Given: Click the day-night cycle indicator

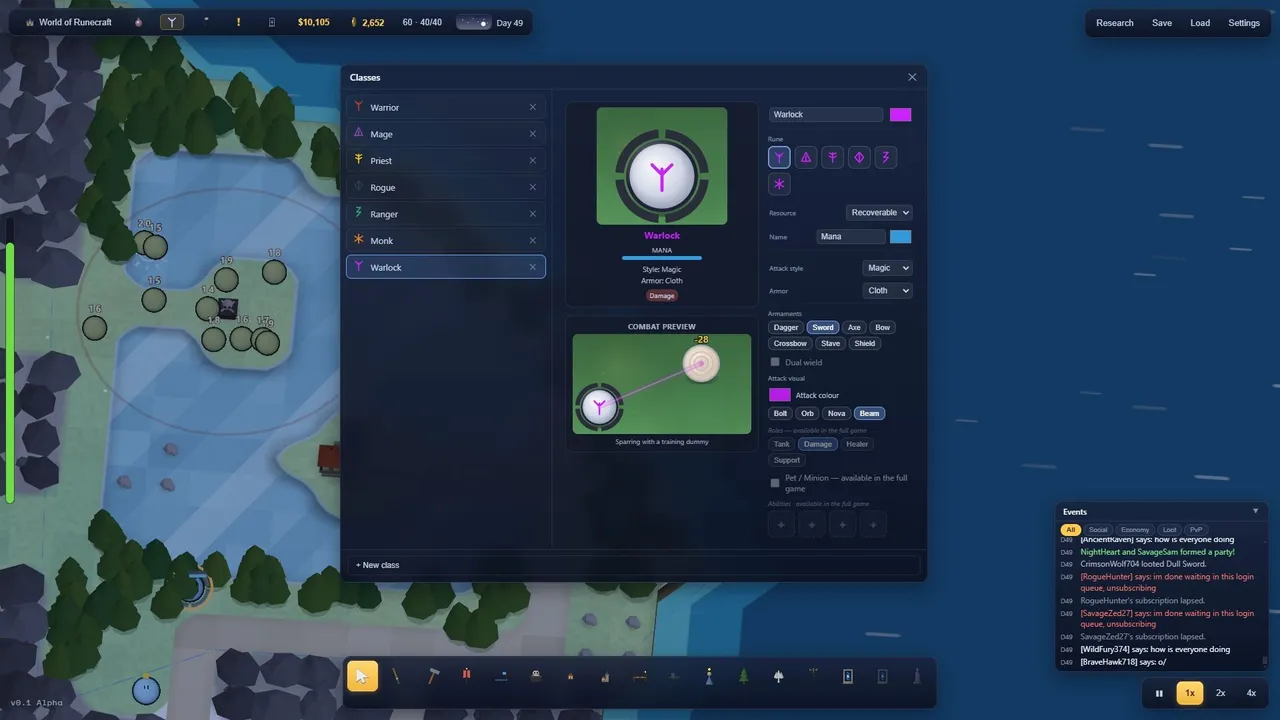Looking at the screenshot, I should [473, 22].
